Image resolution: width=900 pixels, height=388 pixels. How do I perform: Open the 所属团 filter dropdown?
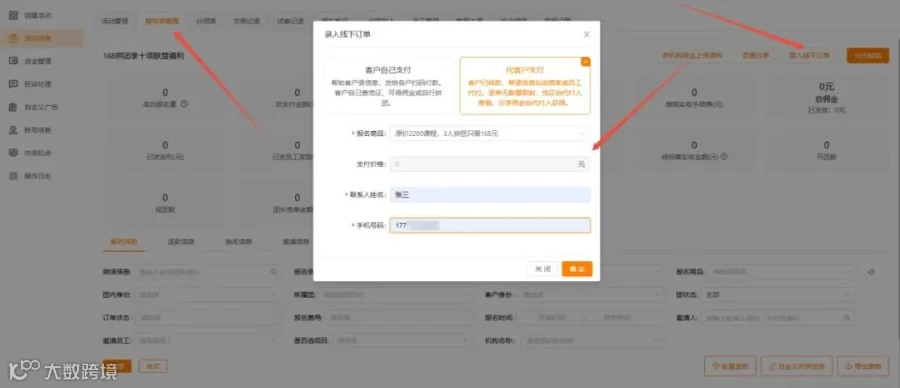(x=397, y=294)
